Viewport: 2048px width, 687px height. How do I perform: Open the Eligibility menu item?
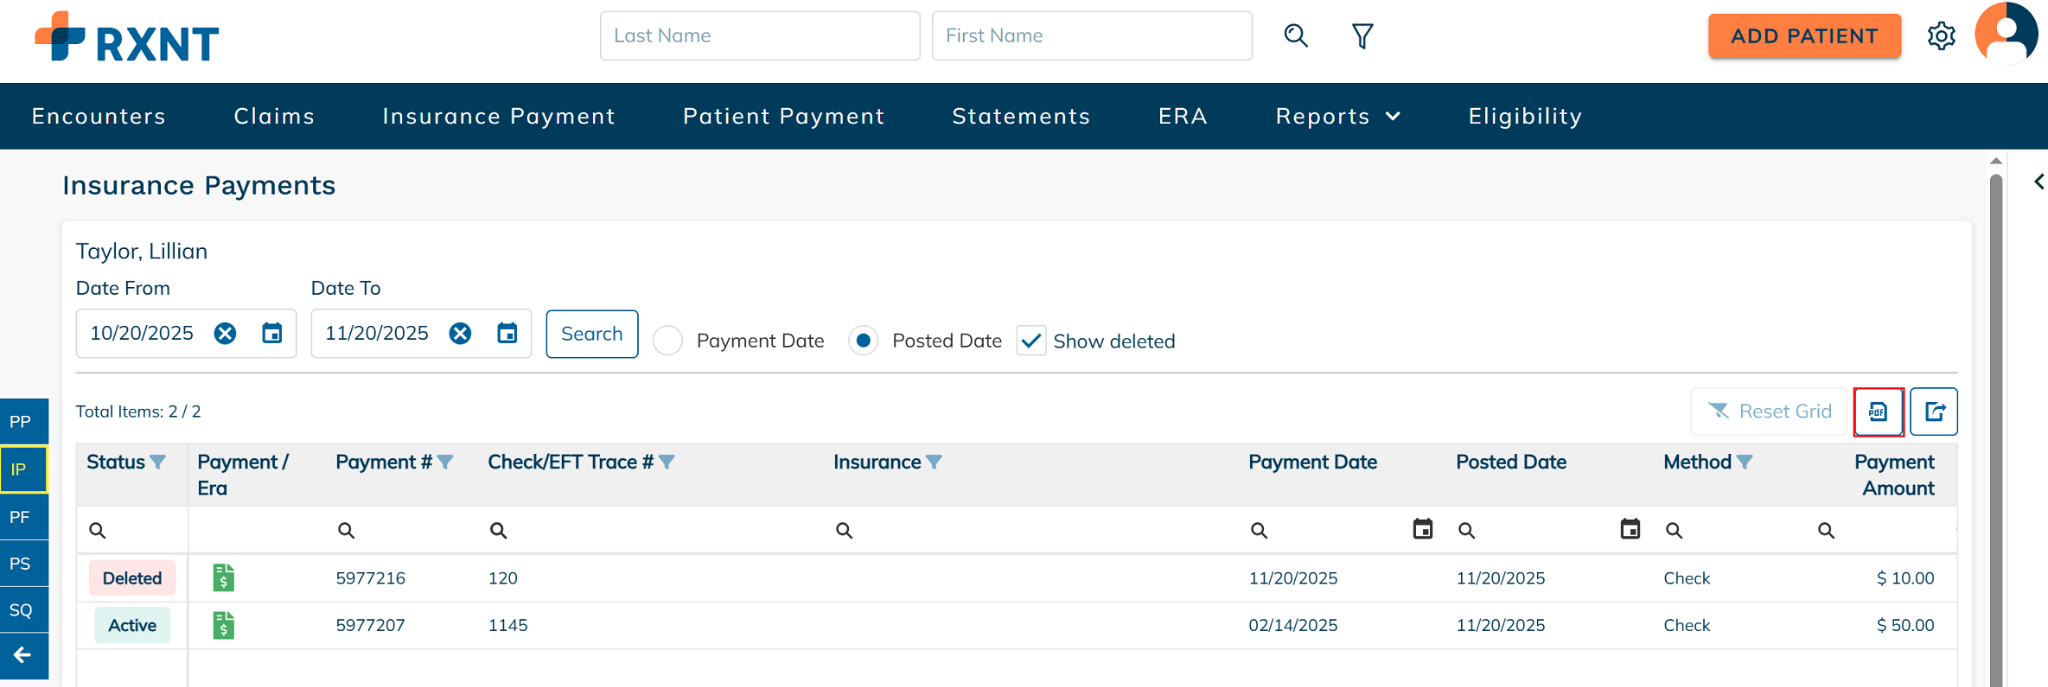1525,117
